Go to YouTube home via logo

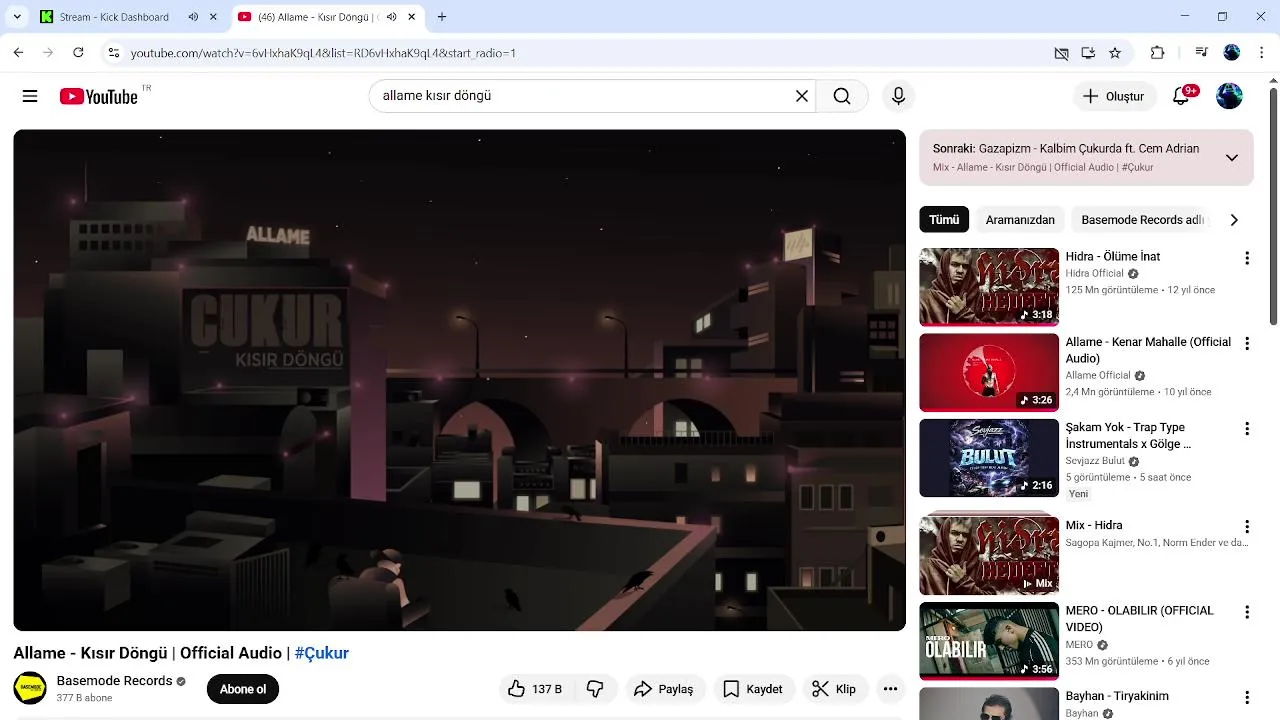pos(98,96)
